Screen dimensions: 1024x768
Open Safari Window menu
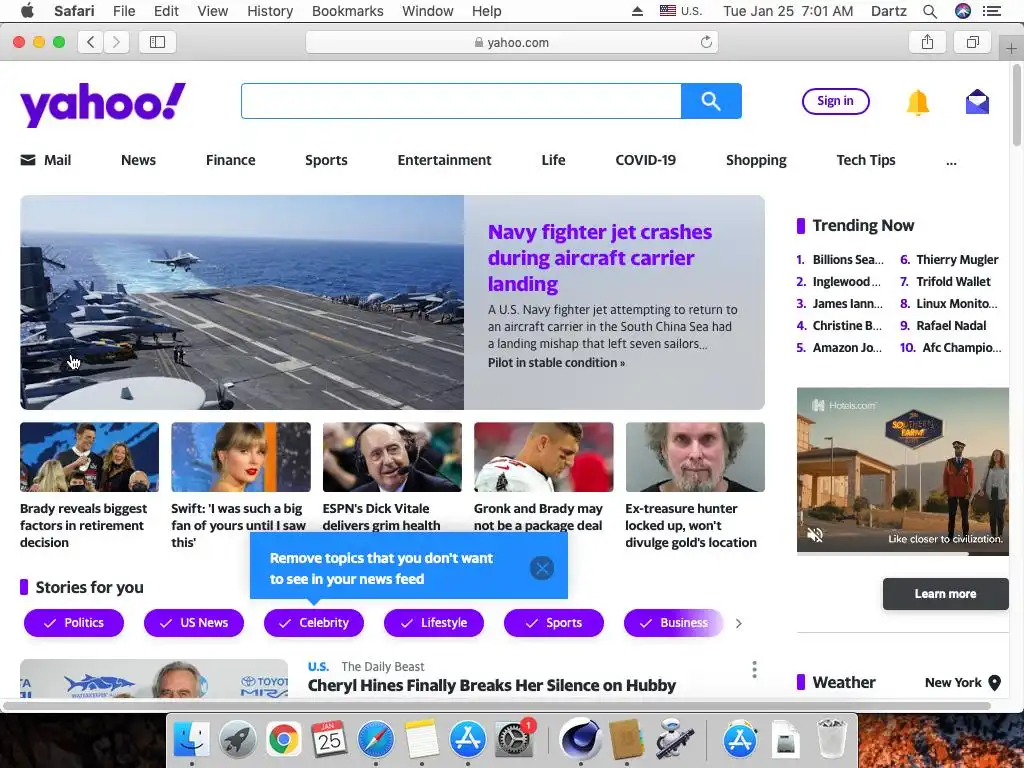click(x=428, y=11)
